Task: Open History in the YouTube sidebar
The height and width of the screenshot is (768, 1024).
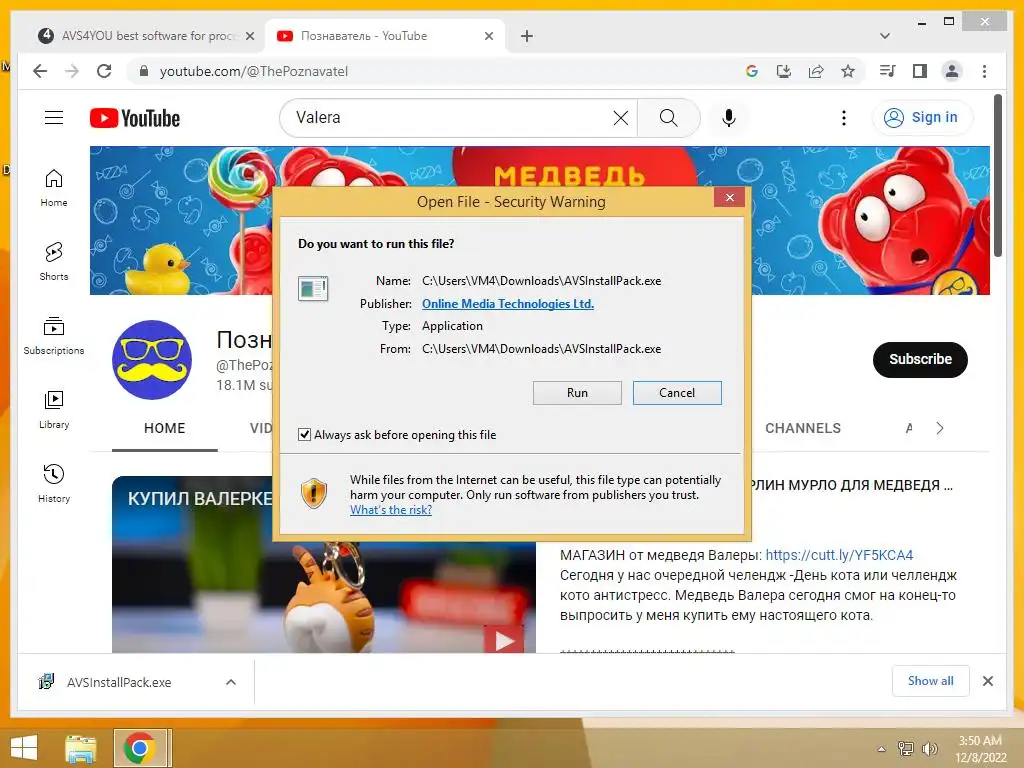Action: pos(54,483)
